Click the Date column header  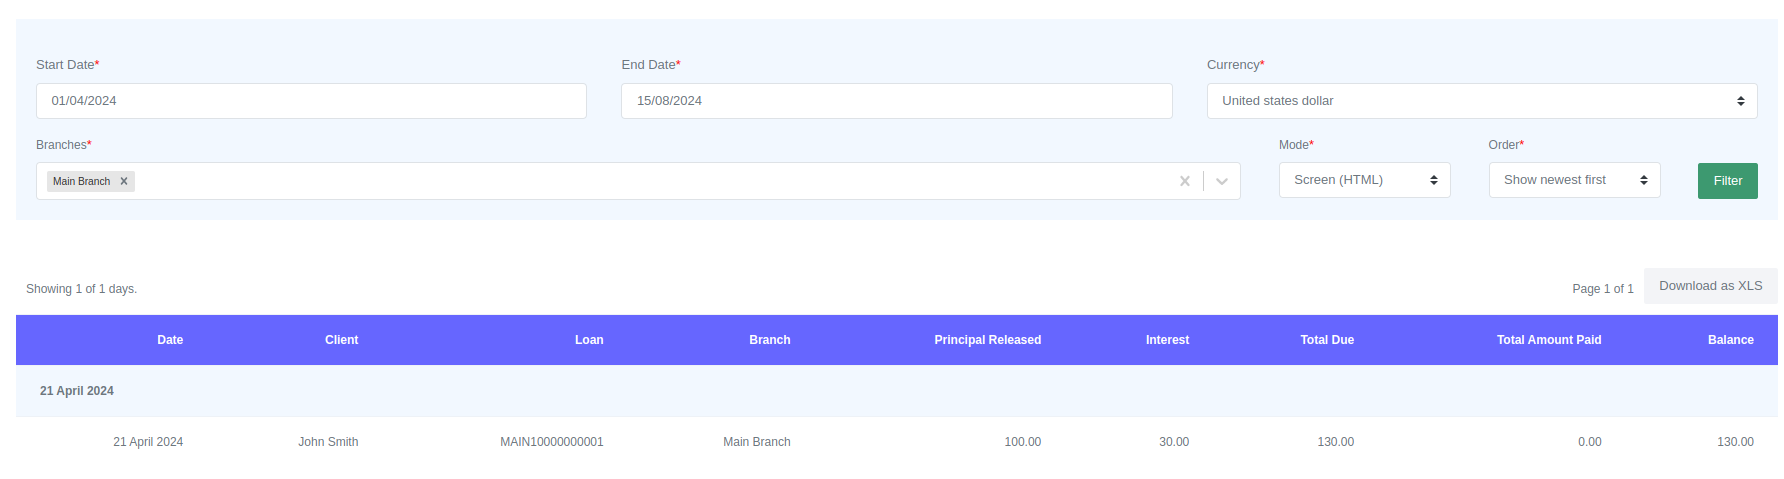click(170, 340)
